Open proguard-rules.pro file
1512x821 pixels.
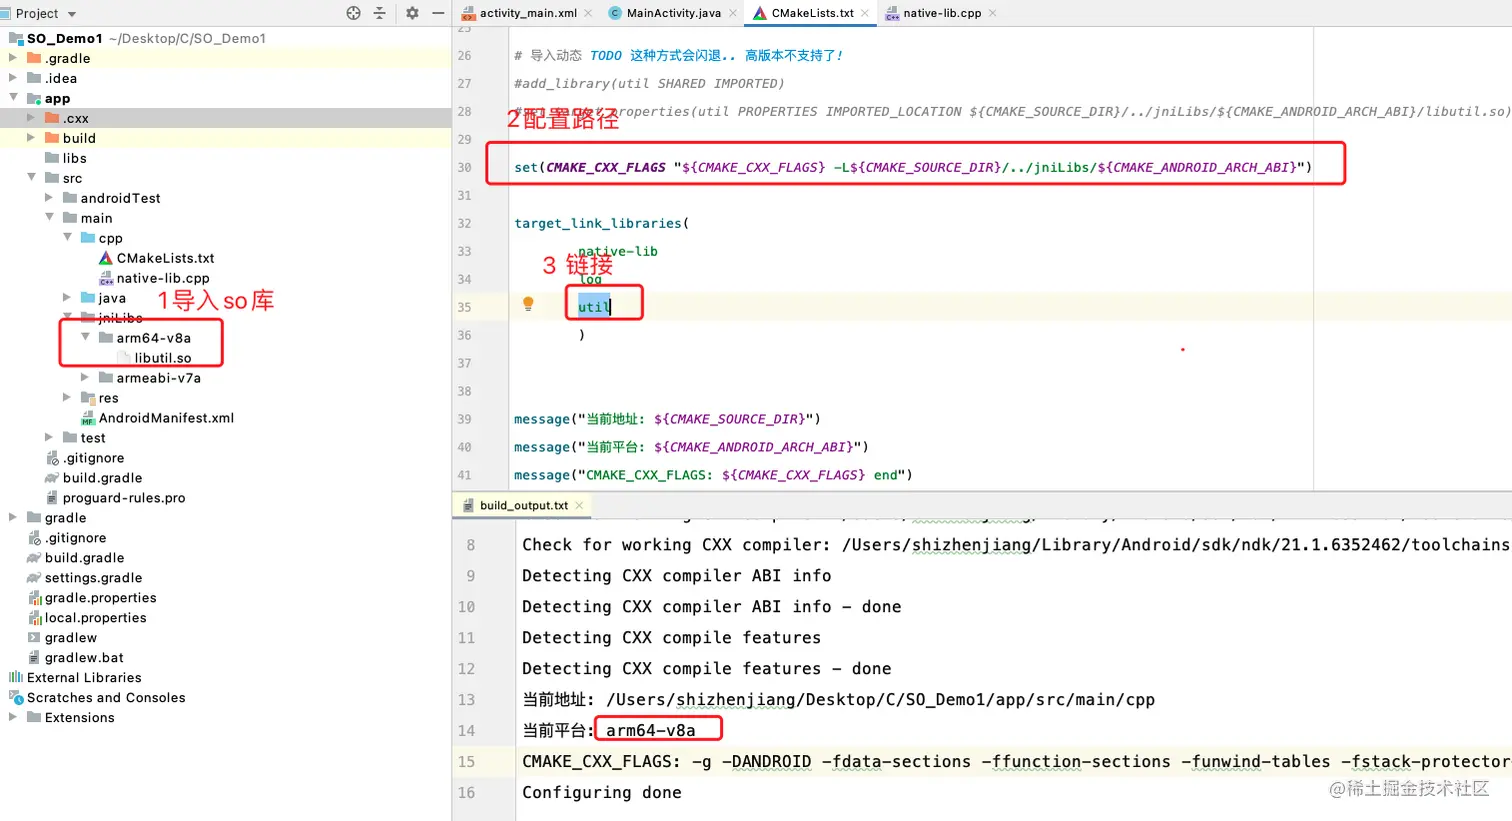(124, 498)
